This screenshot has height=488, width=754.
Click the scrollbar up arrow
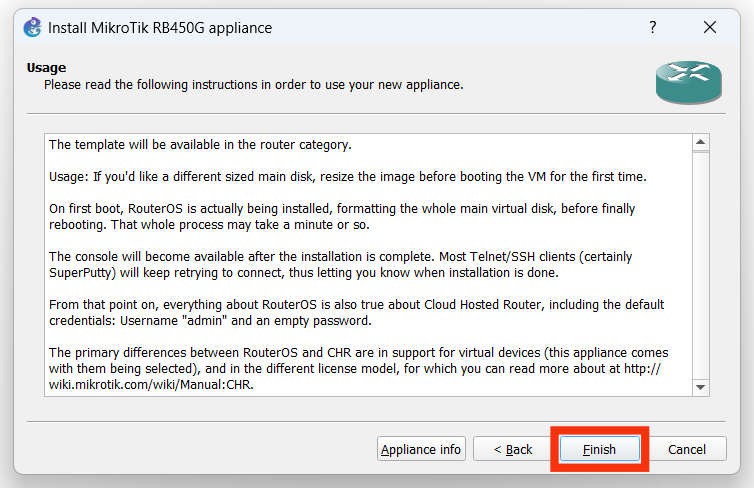click(x=700, y=143)
